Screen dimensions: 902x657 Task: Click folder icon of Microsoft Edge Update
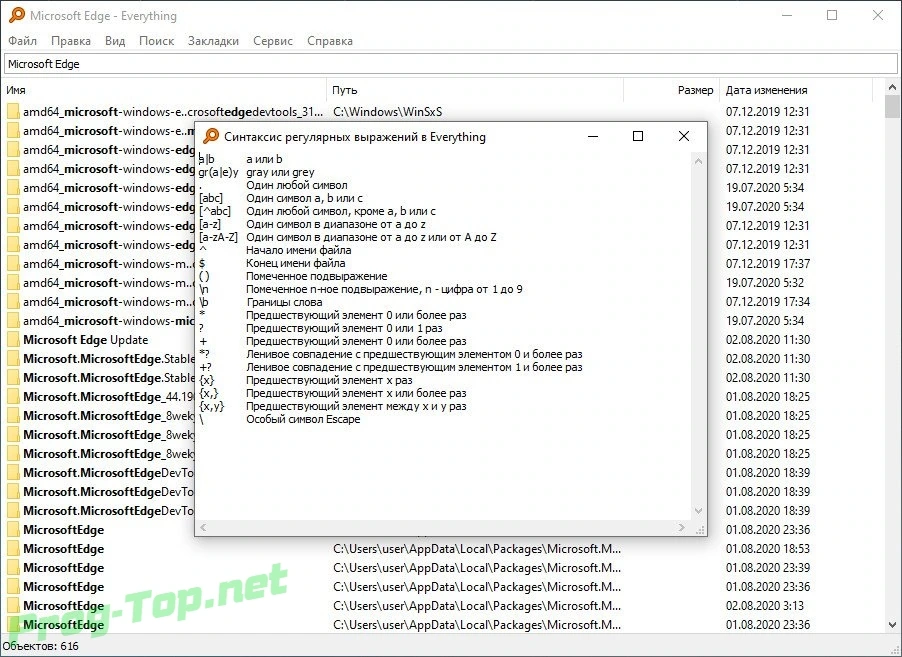click(13, 339)
